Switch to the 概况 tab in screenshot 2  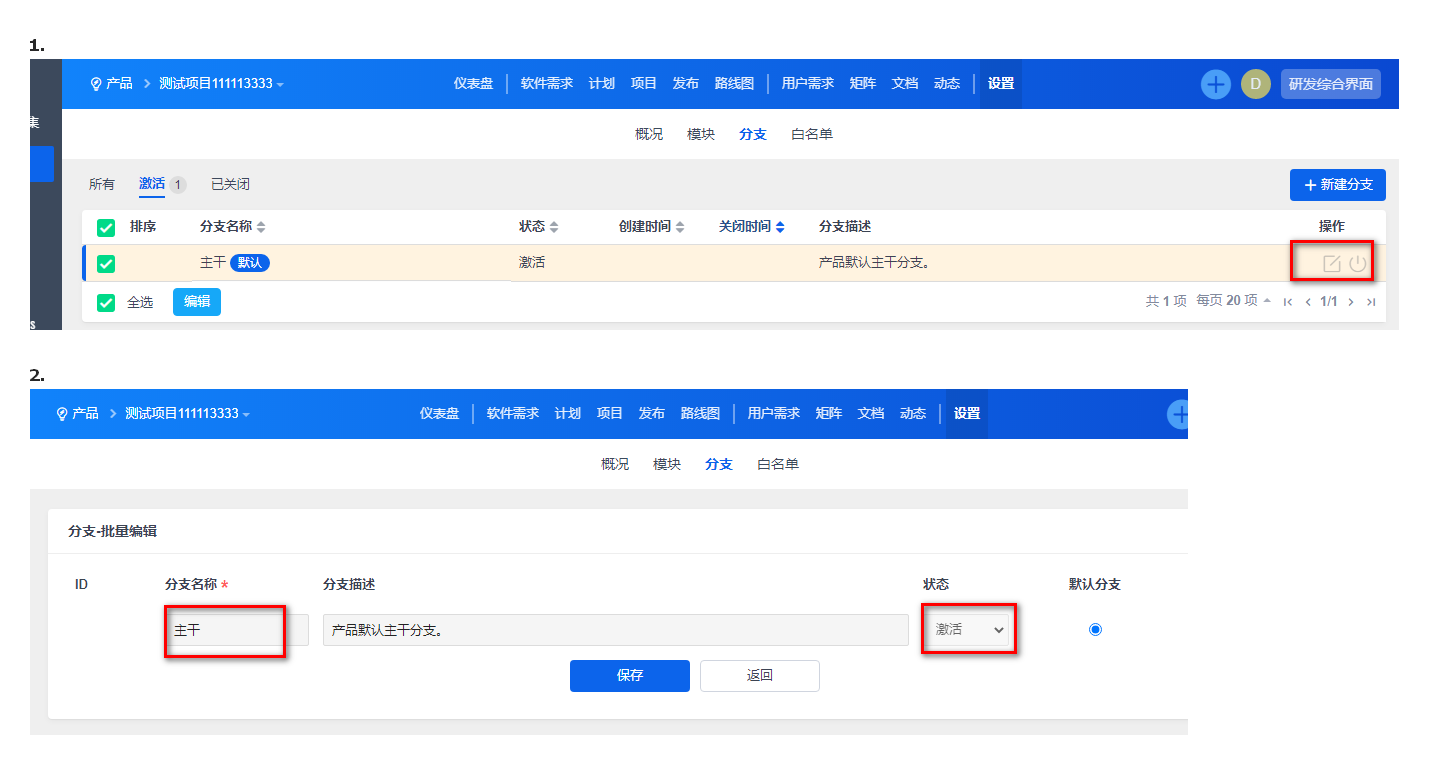click(x=615, y=464)
